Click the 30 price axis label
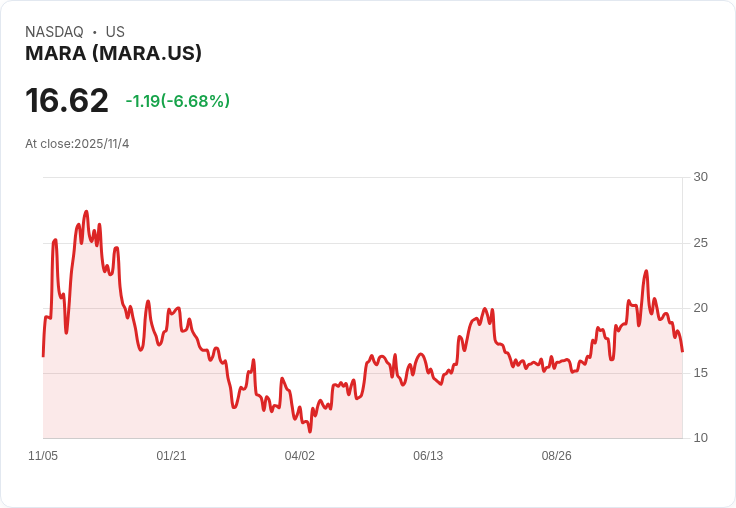 pyautogui.click(x=700, y=177)
